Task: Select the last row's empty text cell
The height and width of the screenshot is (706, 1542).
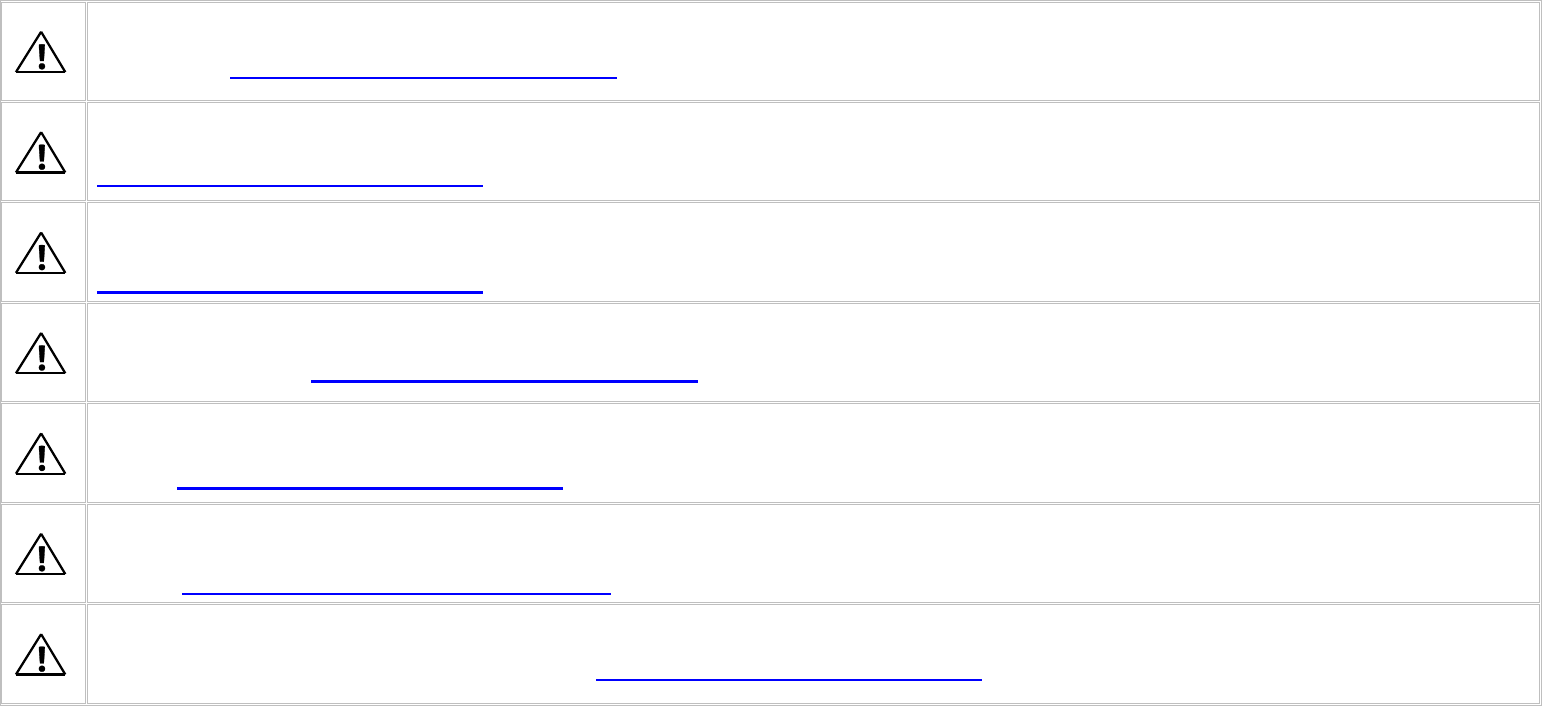Action: coord(812,654)
